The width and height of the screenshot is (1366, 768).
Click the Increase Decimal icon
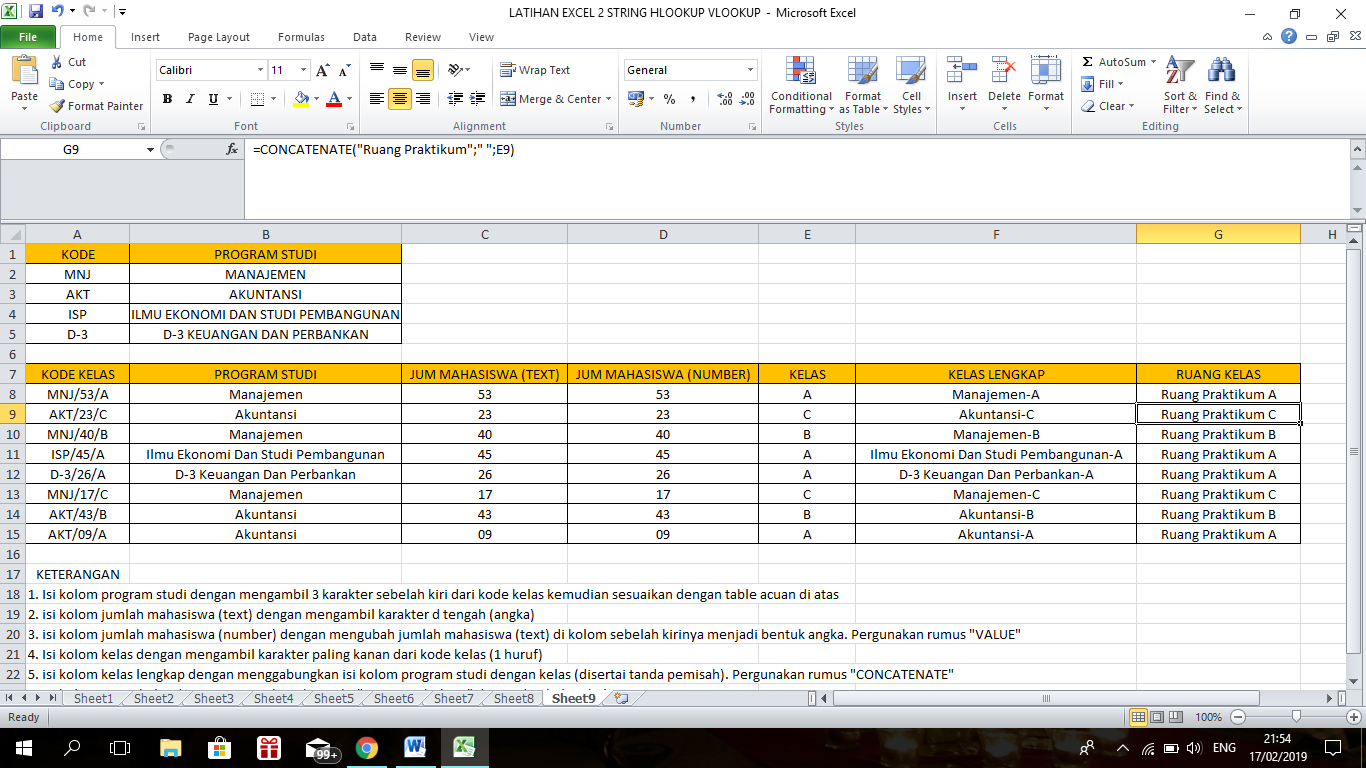[723, 99]
